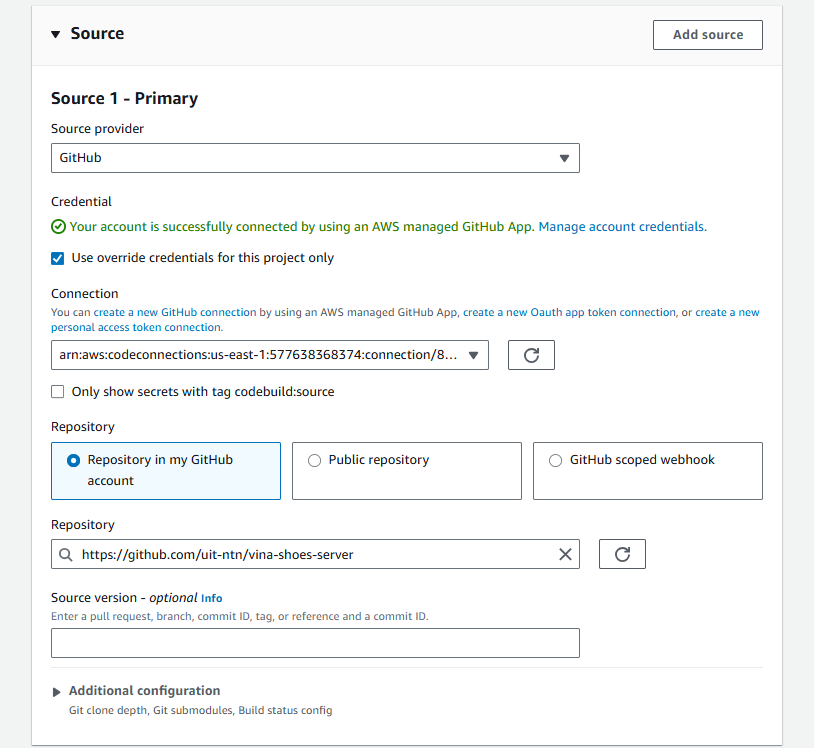Open the Source provider GitHub dropdown
Viewport: 814px width, 748px height.
[315, 158]
